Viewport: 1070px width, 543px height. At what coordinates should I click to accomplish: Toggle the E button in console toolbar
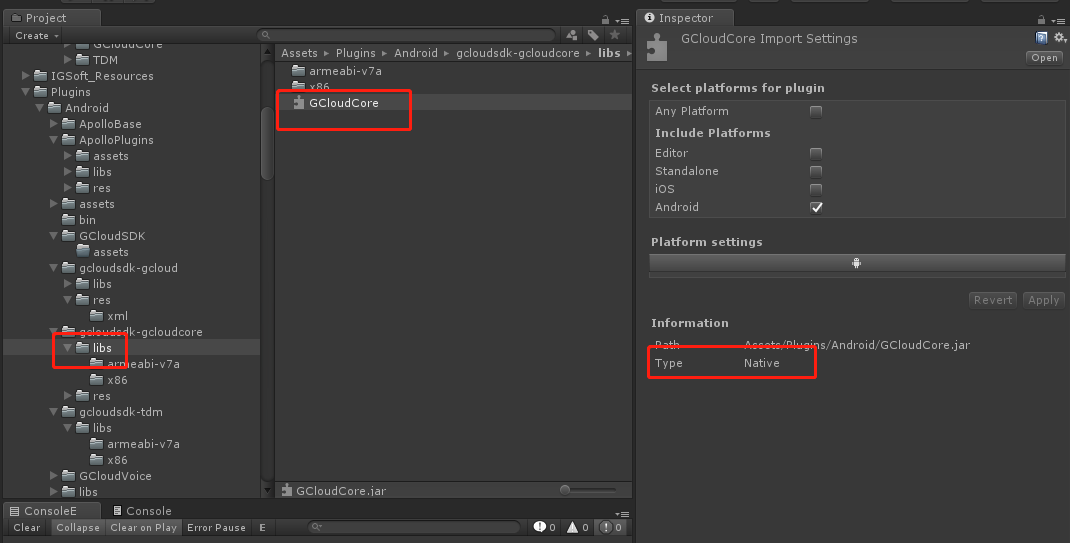click(262, 527)
